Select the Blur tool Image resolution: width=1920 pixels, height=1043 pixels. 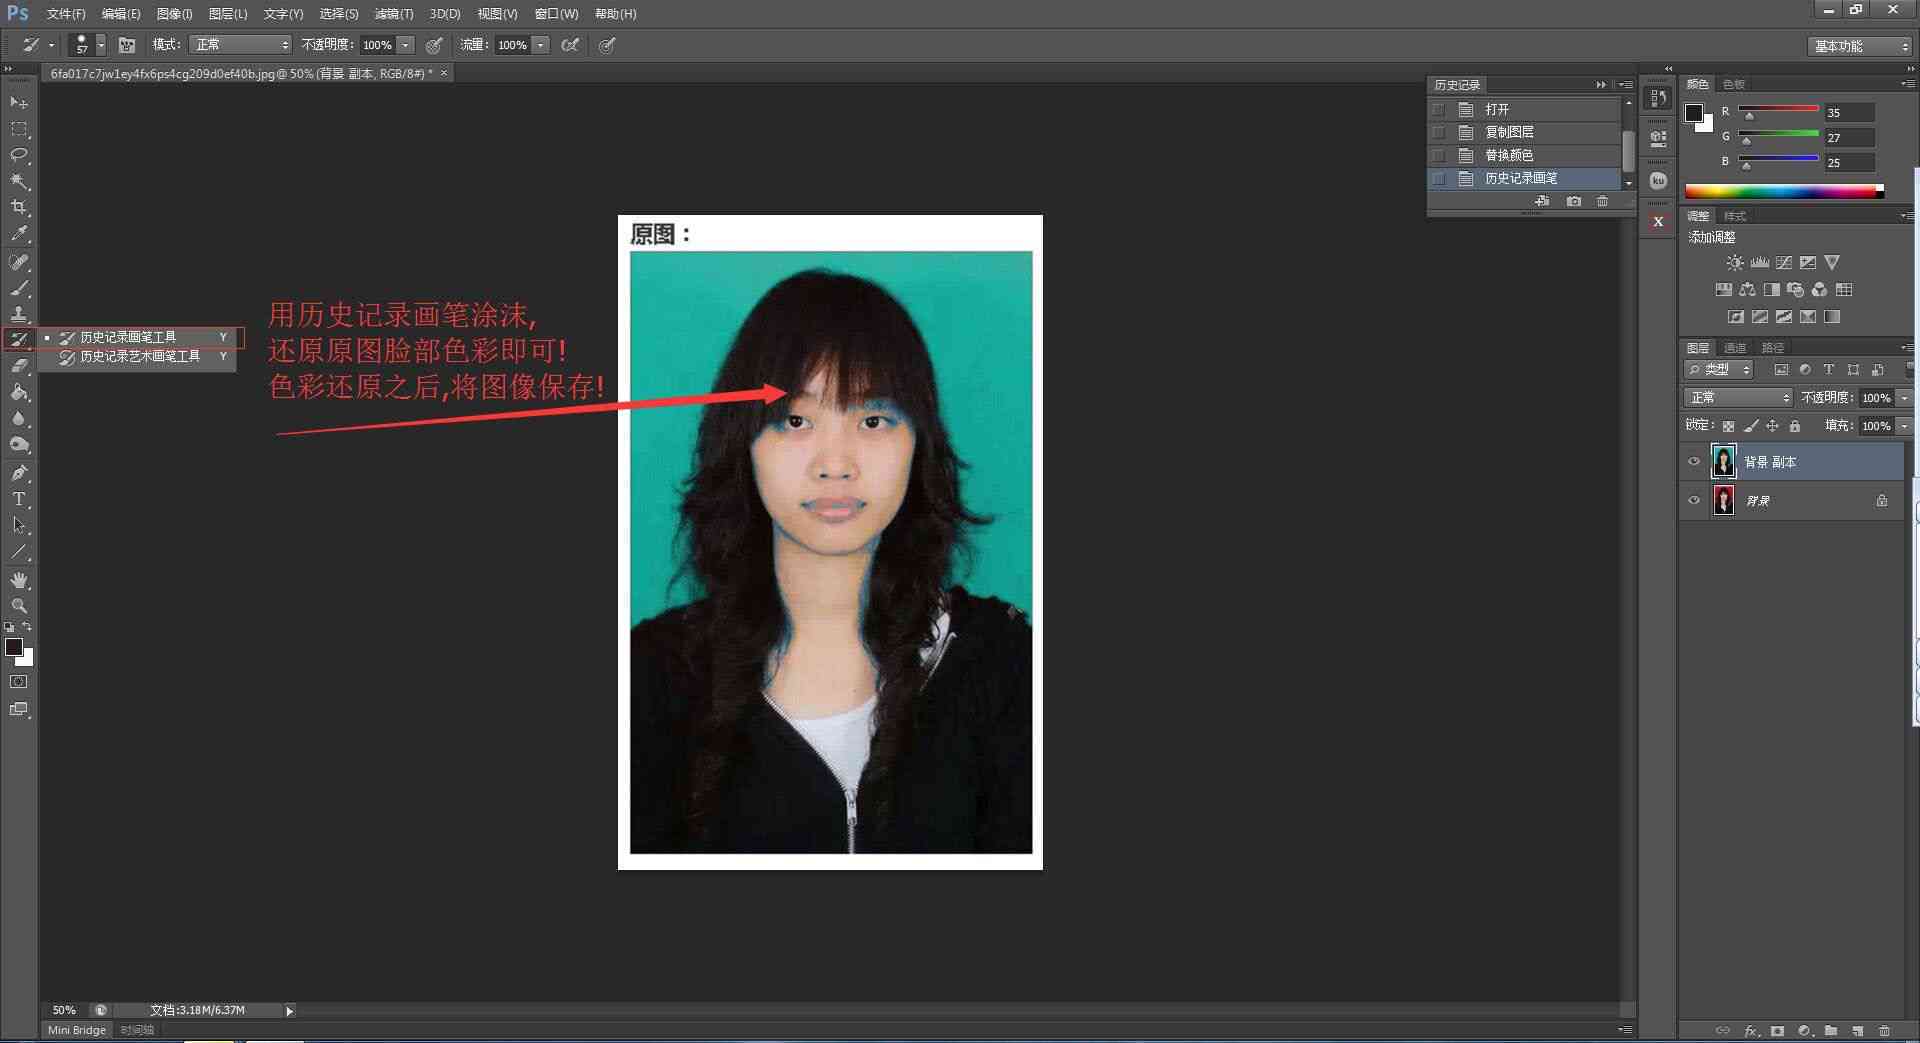tap(19, 419)
